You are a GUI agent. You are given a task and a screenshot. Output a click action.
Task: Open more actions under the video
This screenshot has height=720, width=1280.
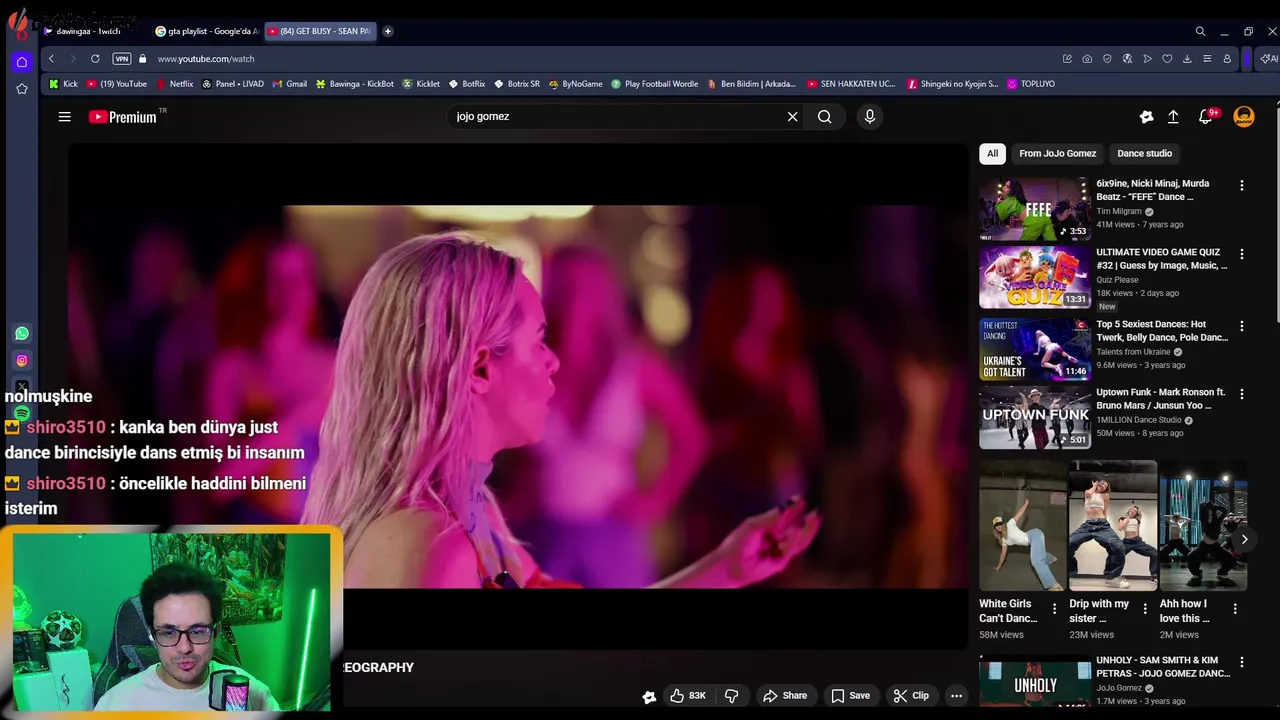[x=956, y=696]
